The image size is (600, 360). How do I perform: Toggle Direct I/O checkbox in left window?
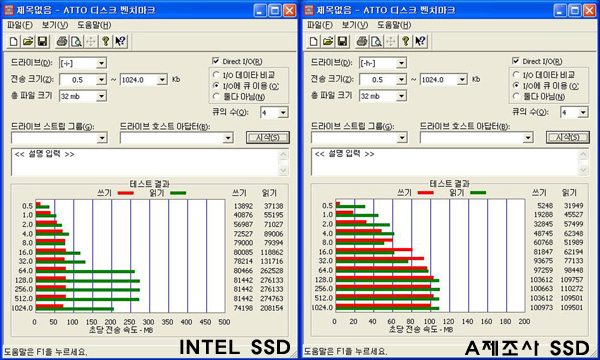pyautogui.click(x=216, y=61)
